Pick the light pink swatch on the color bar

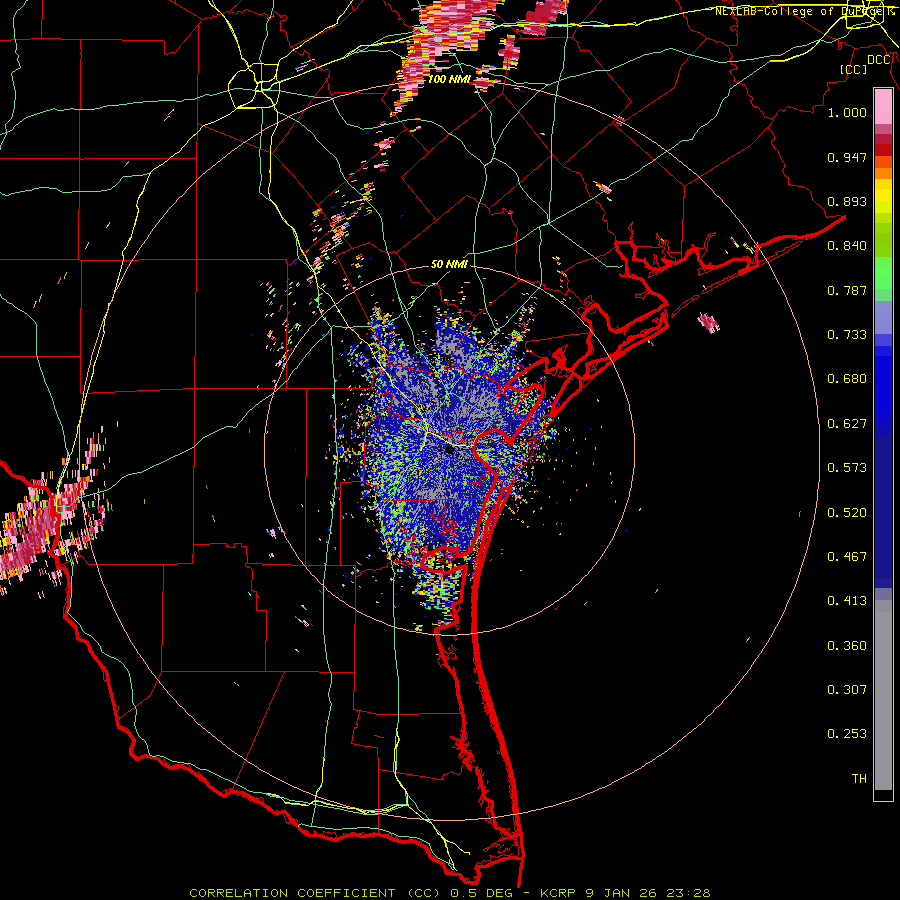click(x=883, y=107)
